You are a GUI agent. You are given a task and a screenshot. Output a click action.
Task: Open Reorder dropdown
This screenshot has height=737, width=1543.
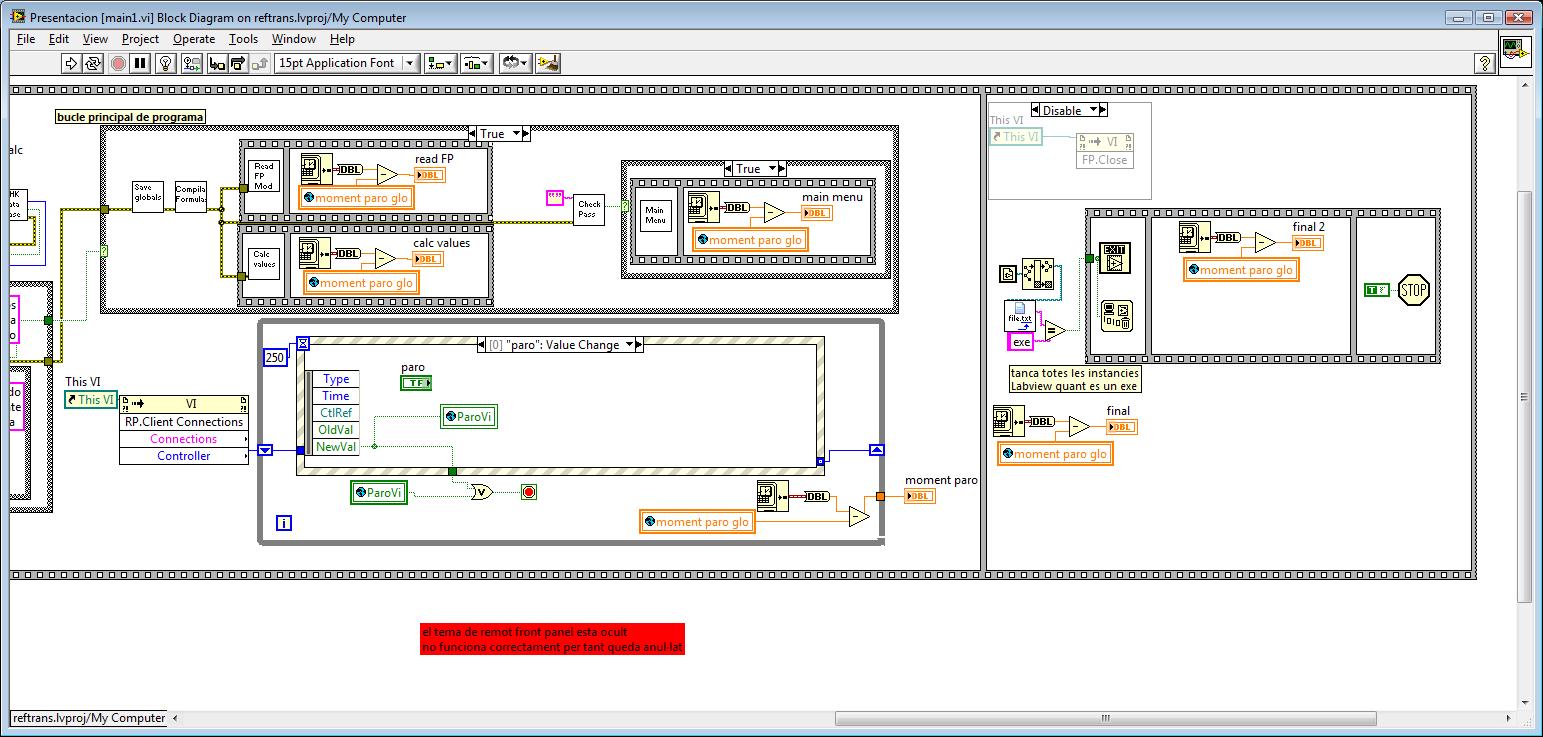(x=515, y=63)
